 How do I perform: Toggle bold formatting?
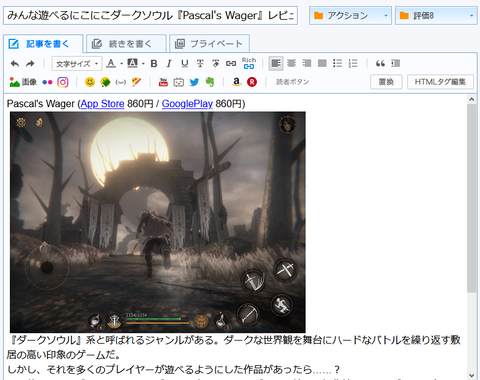(154, 63)
